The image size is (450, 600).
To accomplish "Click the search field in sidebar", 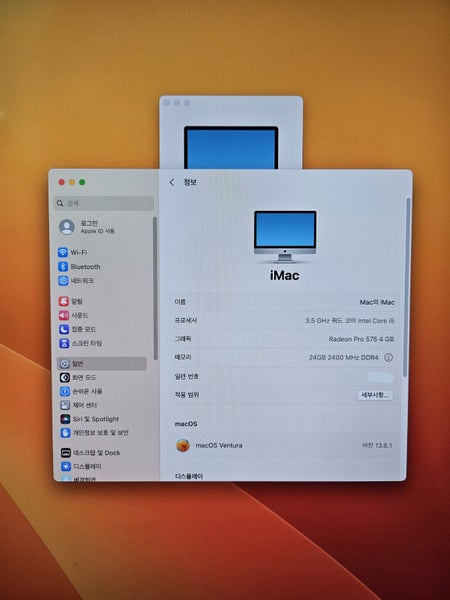I will (x=104, y=203).
